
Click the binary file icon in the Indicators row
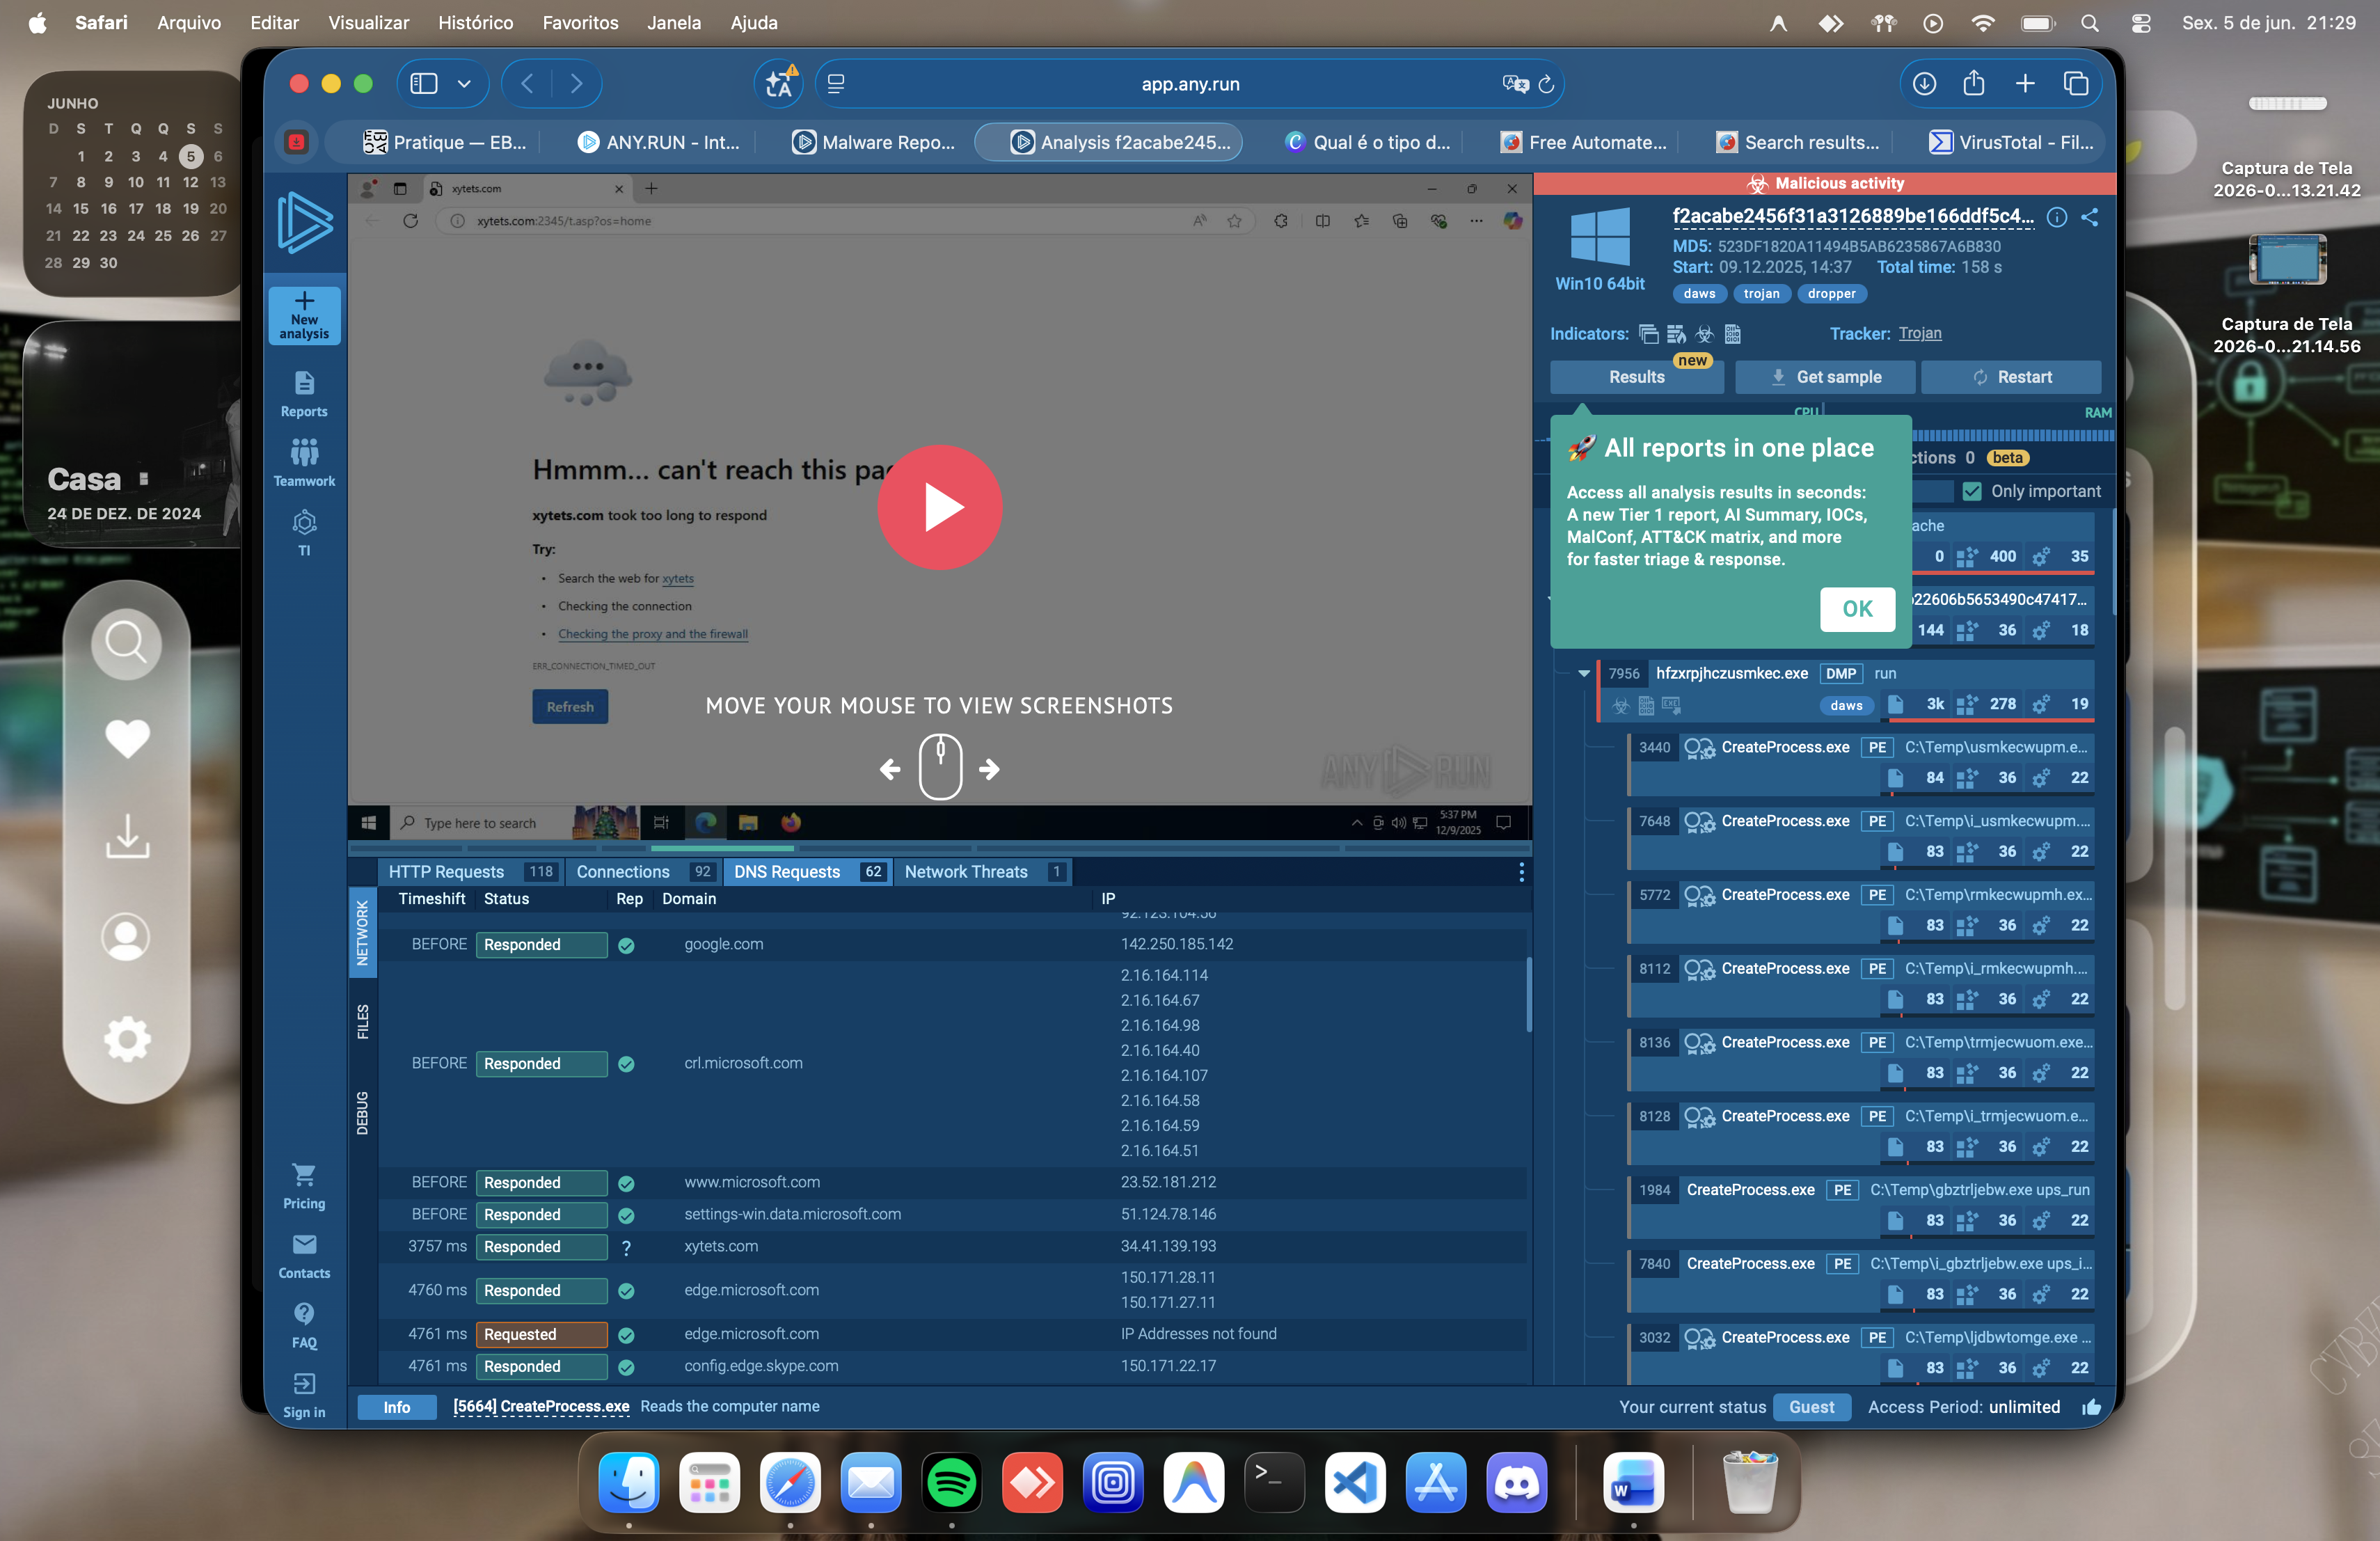click(1733, 334)
